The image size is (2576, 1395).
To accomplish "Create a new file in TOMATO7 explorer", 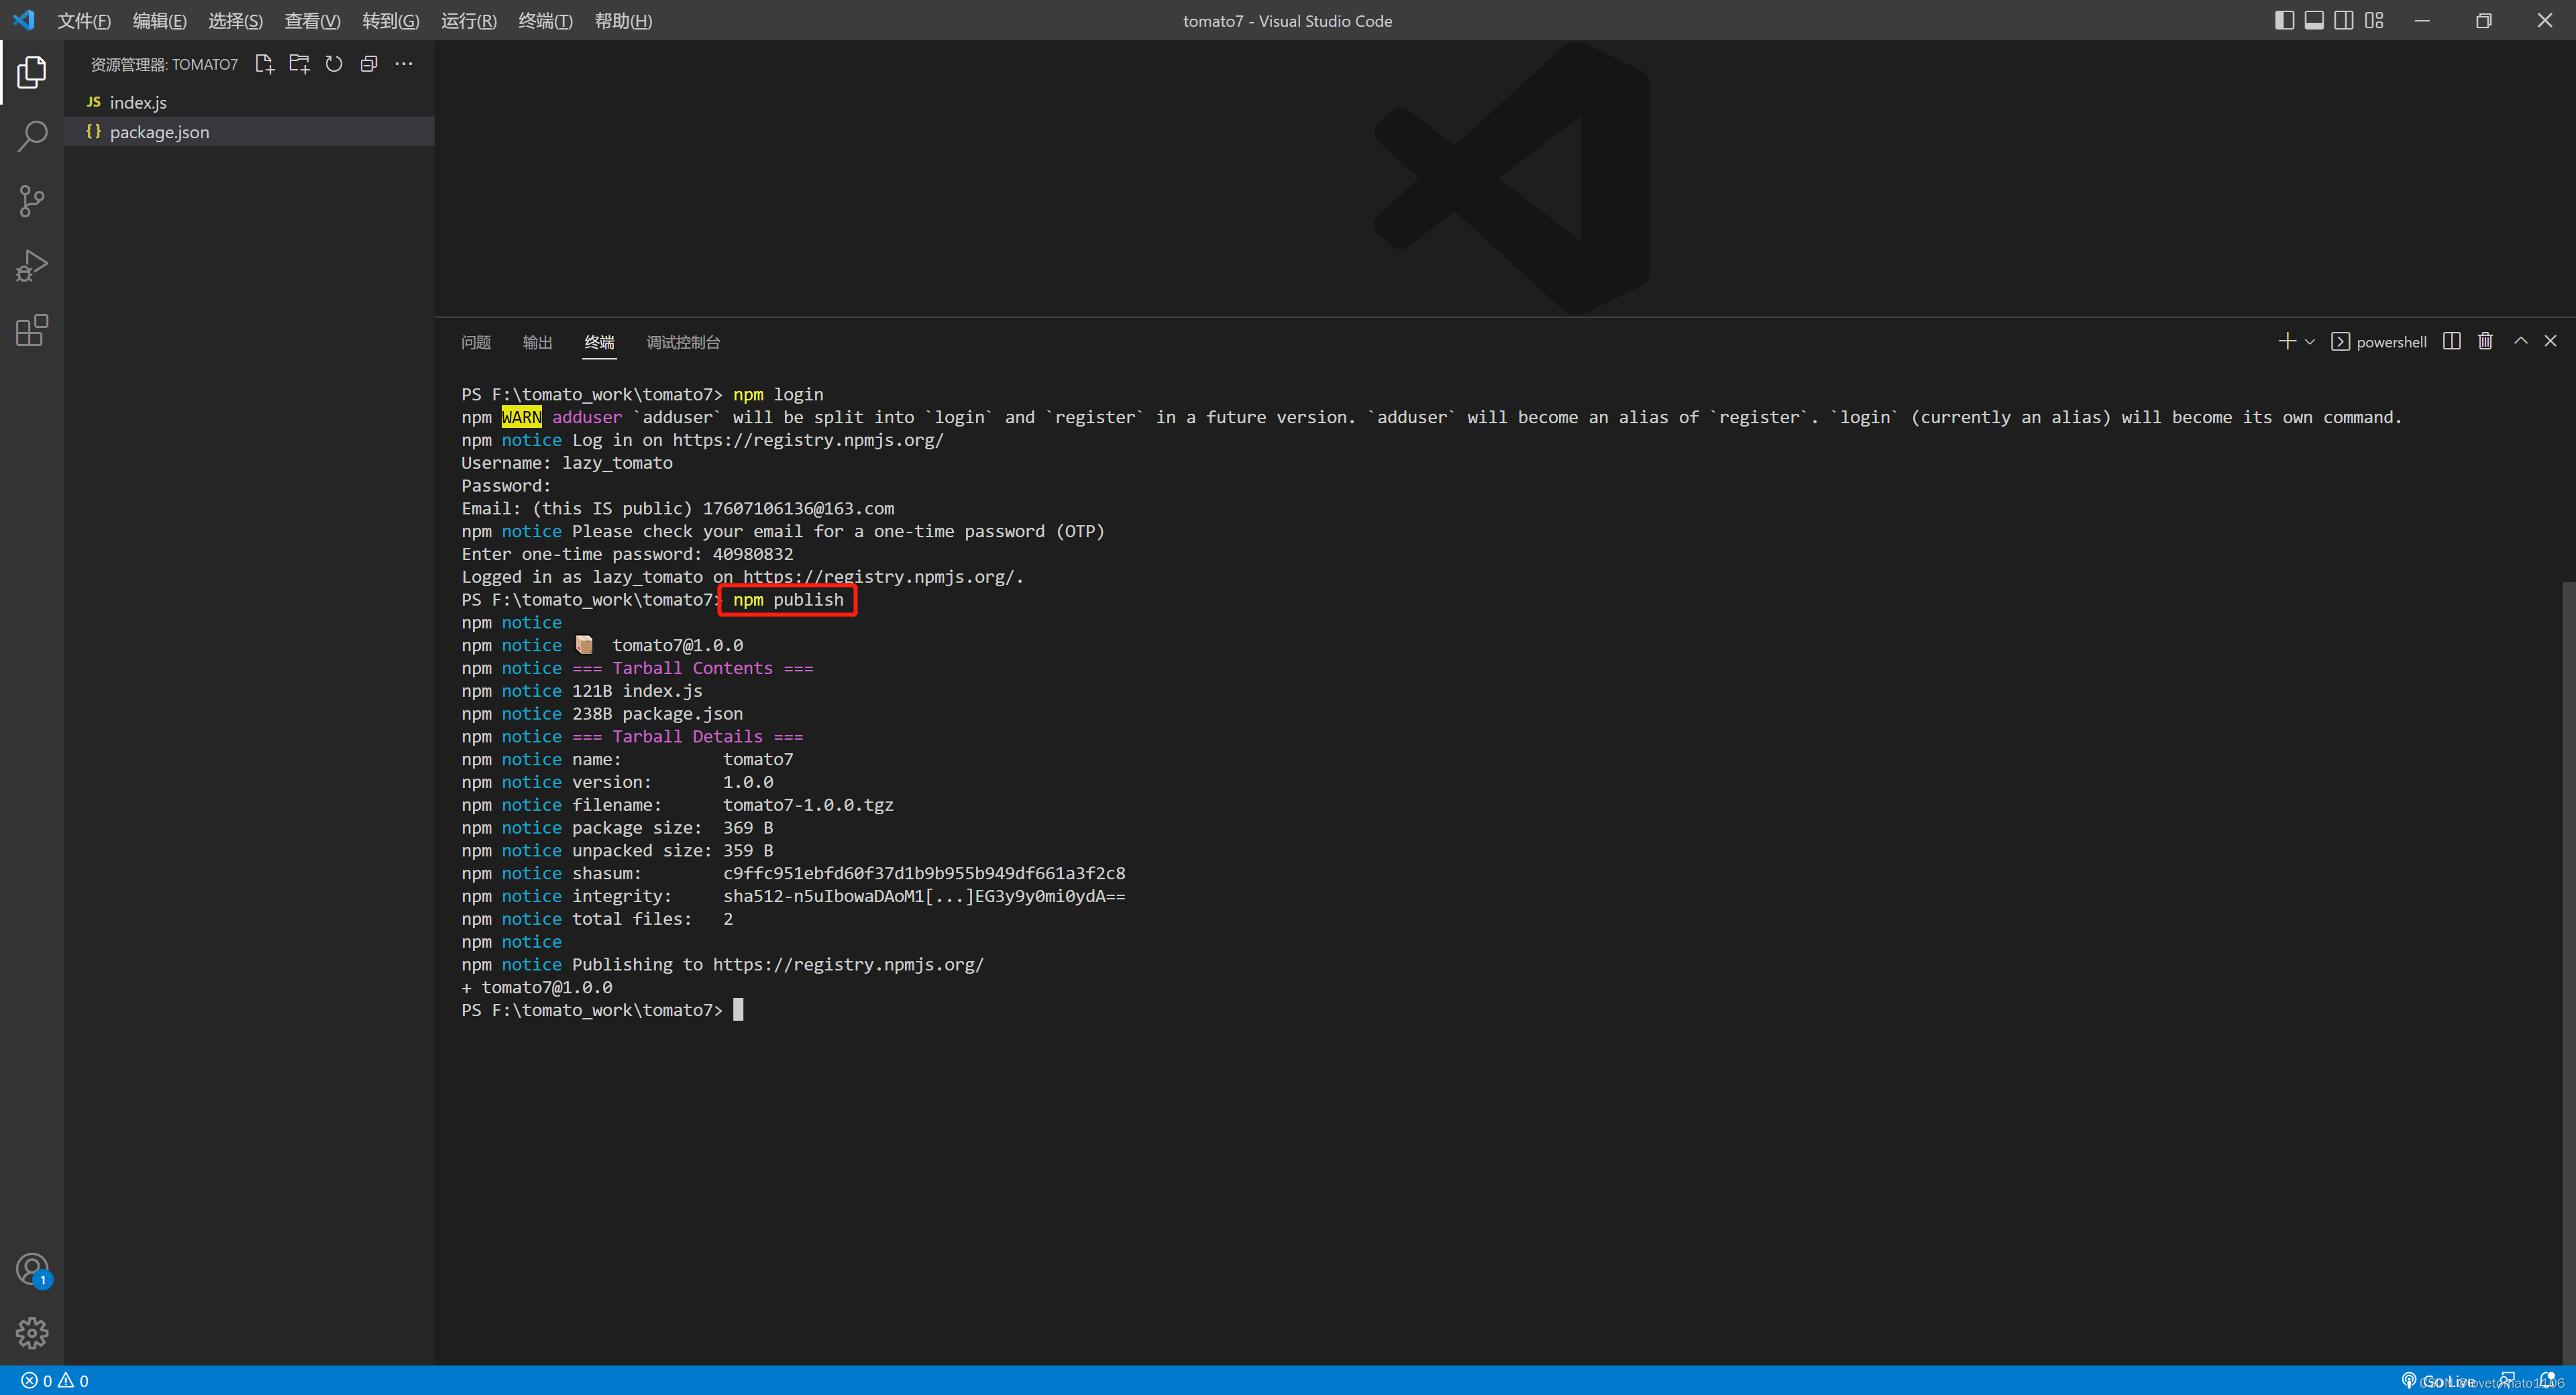I will click(264, 64).
